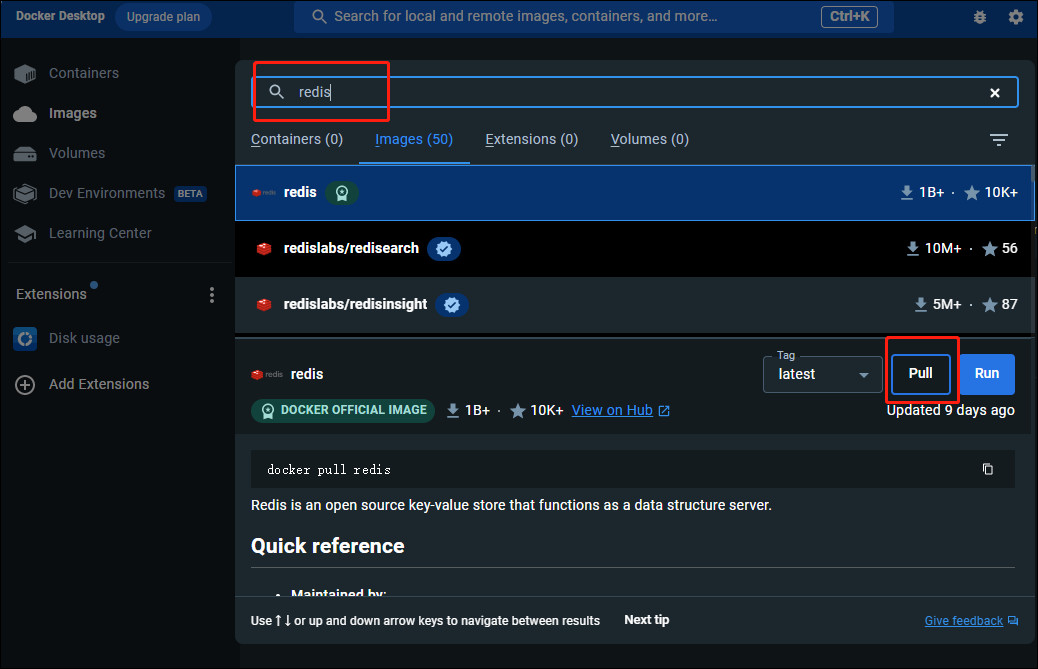
Task: Switch to the Volumes (0) tab
Action: point(649,140)
